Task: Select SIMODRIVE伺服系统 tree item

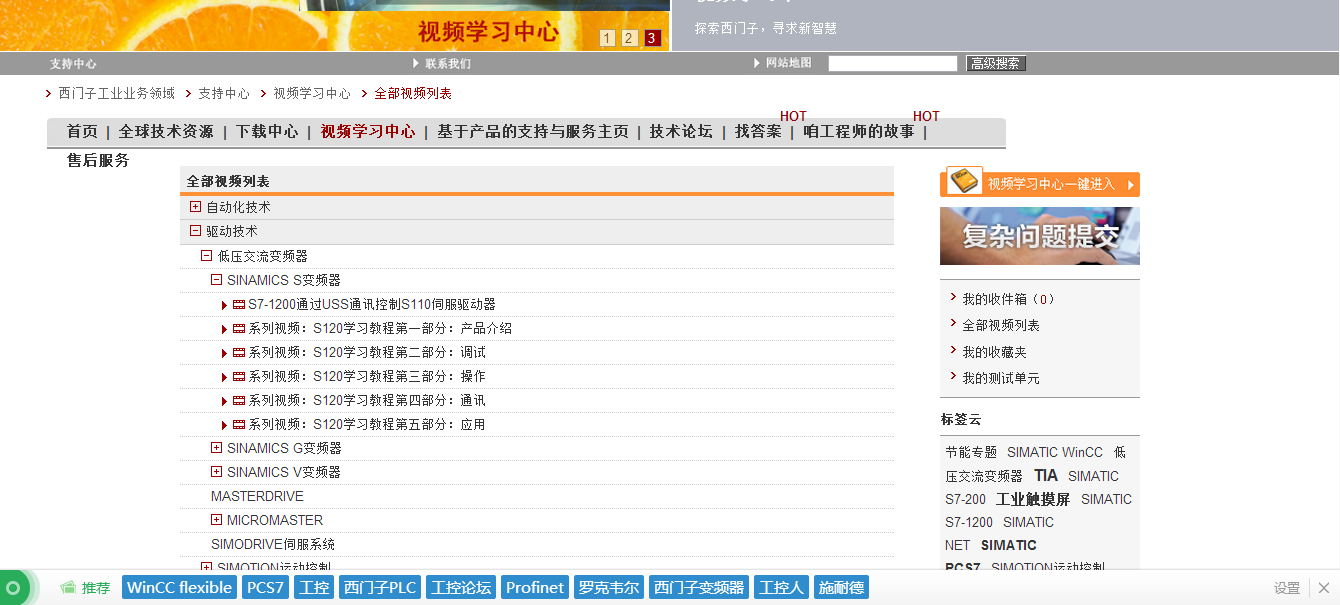Action: 273,544
